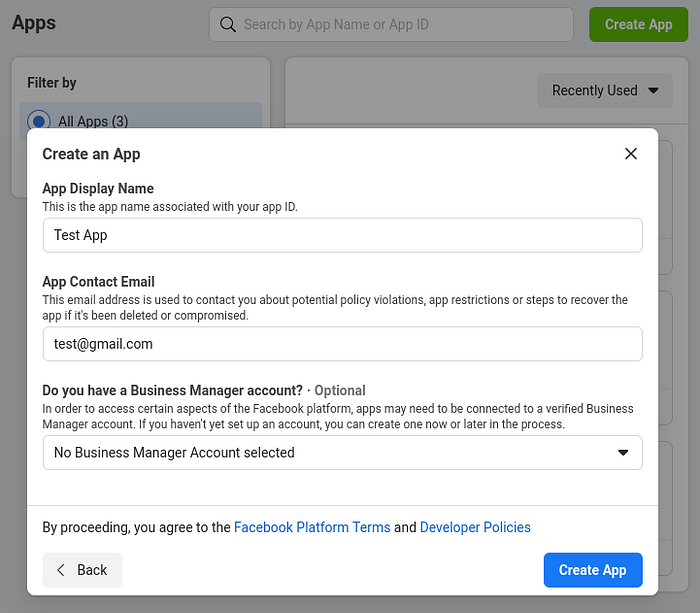Open the Recently Used sort dropdown
The image size is (700, 613).
604,91
